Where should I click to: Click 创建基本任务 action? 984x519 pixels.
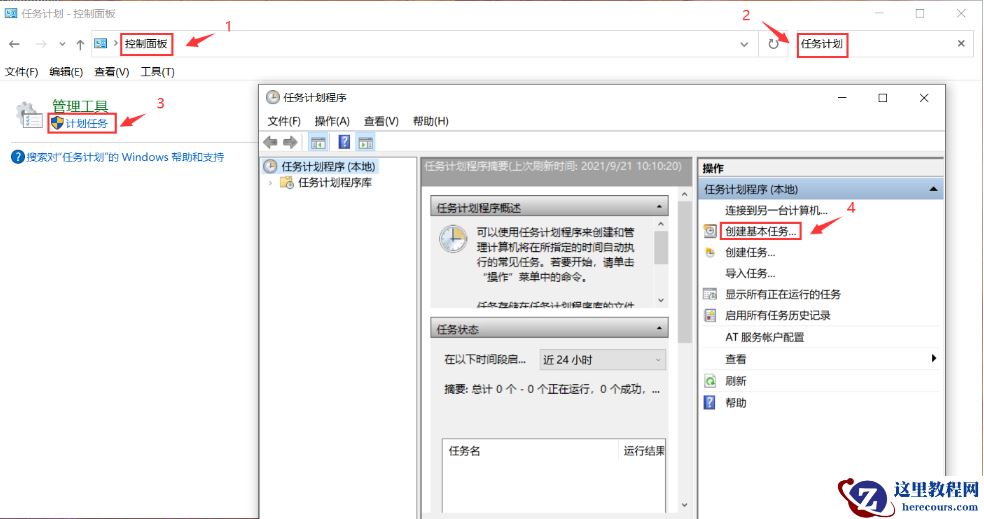[761, 231]
